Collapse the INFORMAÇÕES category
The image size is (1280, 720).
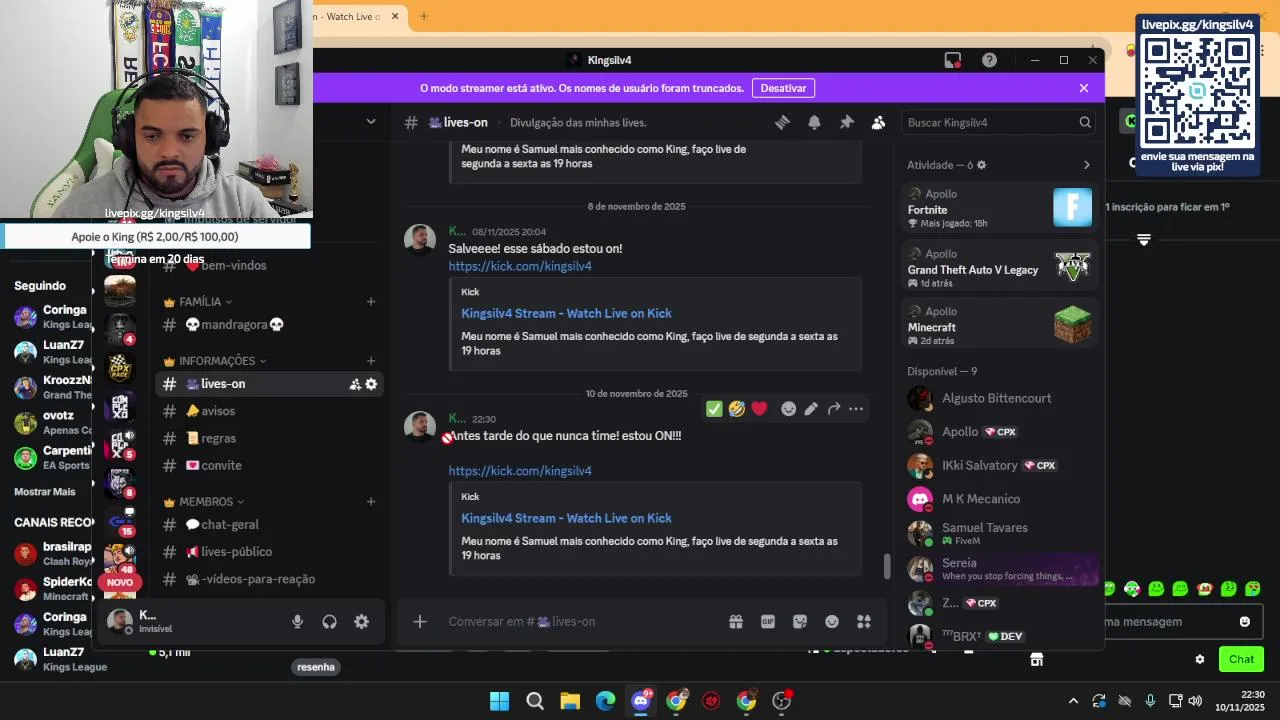[x=215, y=361]
